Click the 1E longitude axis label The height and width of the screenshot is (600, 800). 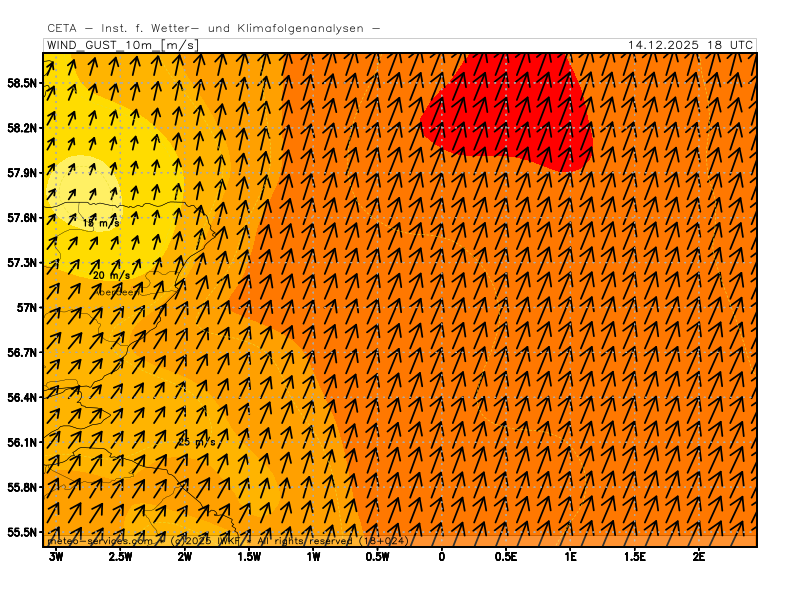570,556
